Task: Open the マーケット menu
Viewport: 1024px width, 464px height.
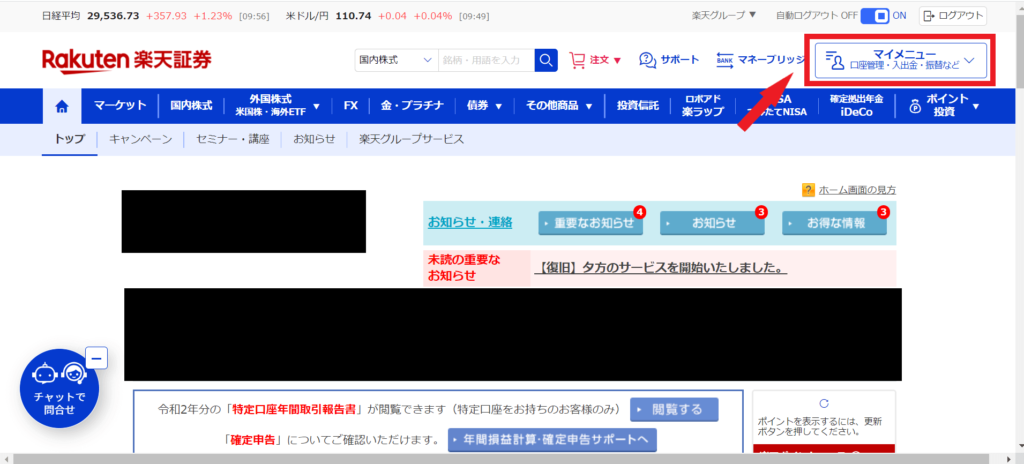Action: [x=120, y=106]
